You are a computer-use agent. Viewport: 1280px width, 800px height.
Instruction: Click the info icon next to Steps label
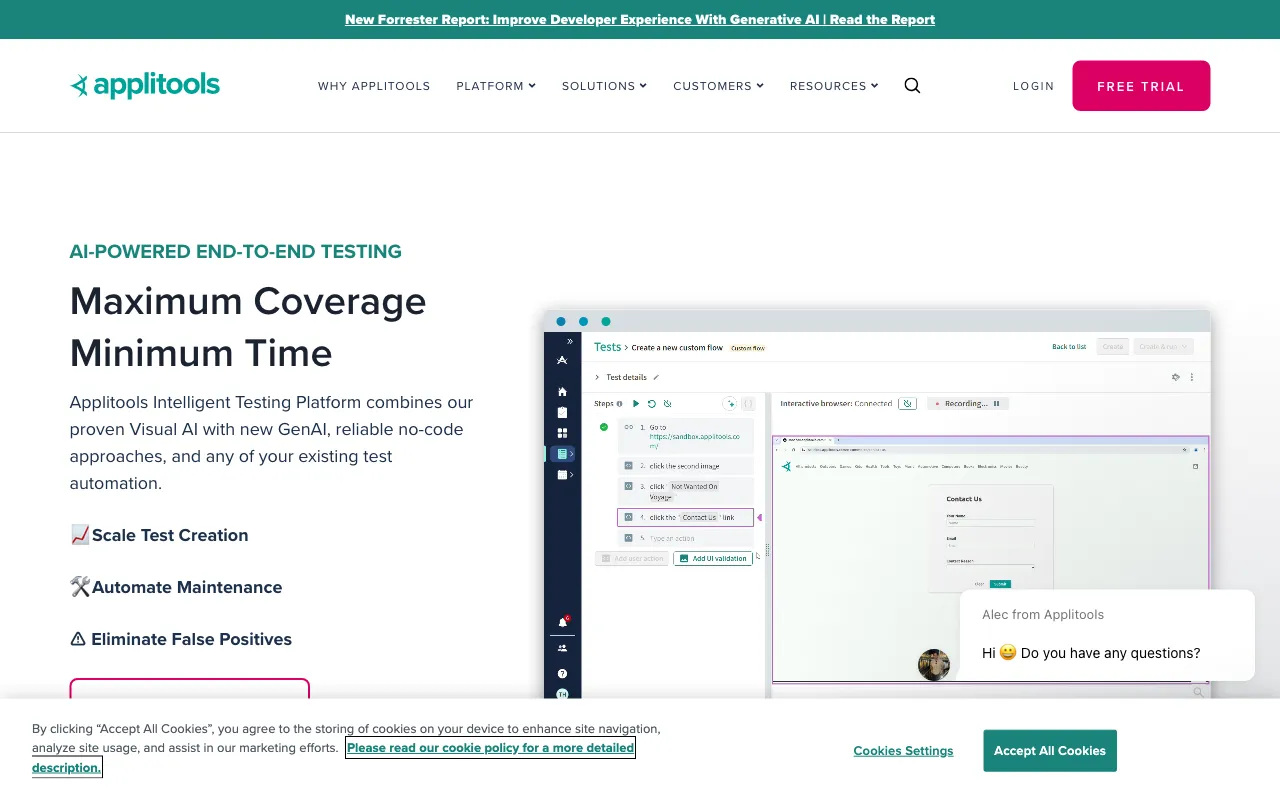point(619,404)
